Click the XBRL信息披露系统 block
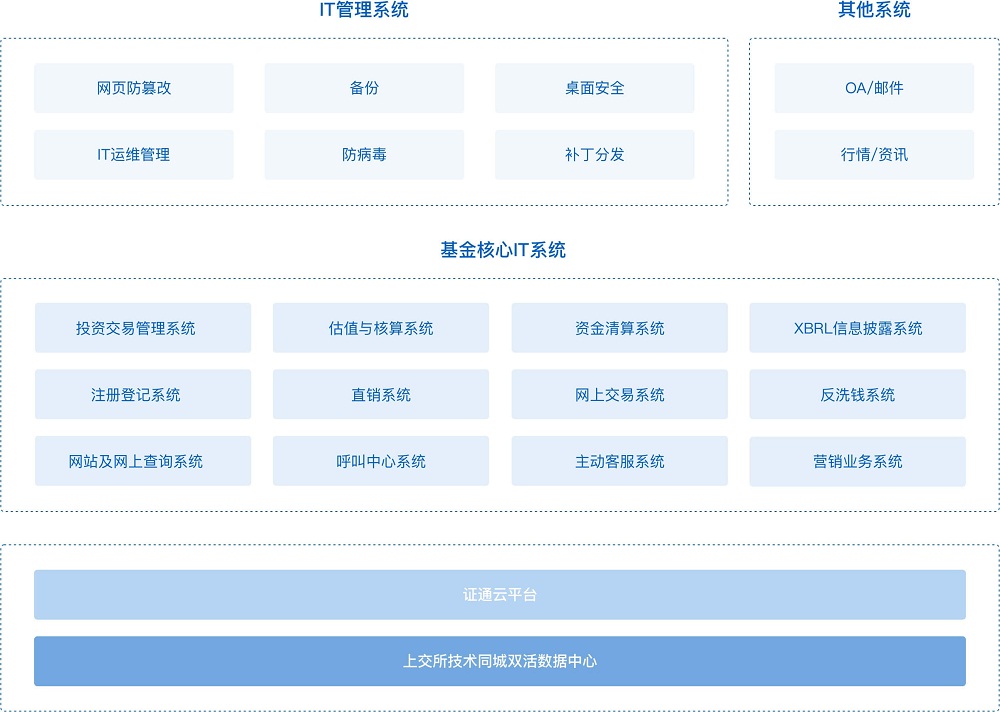The height and width of the screenshot is (712, 1000). [x=857, y=328]
